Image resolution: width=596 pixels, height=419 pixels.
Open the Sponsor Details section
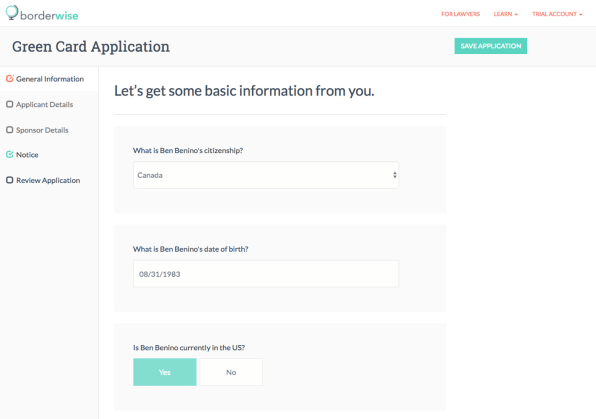42,130
